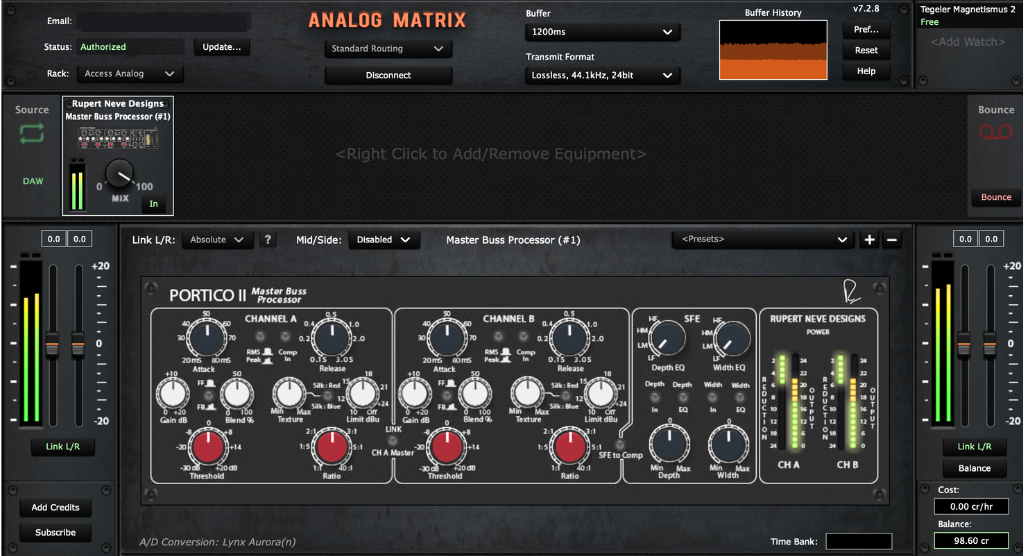The image size is (1024, 556).
Task: Click the Channel B Attack knob
Action: [447, 338]
